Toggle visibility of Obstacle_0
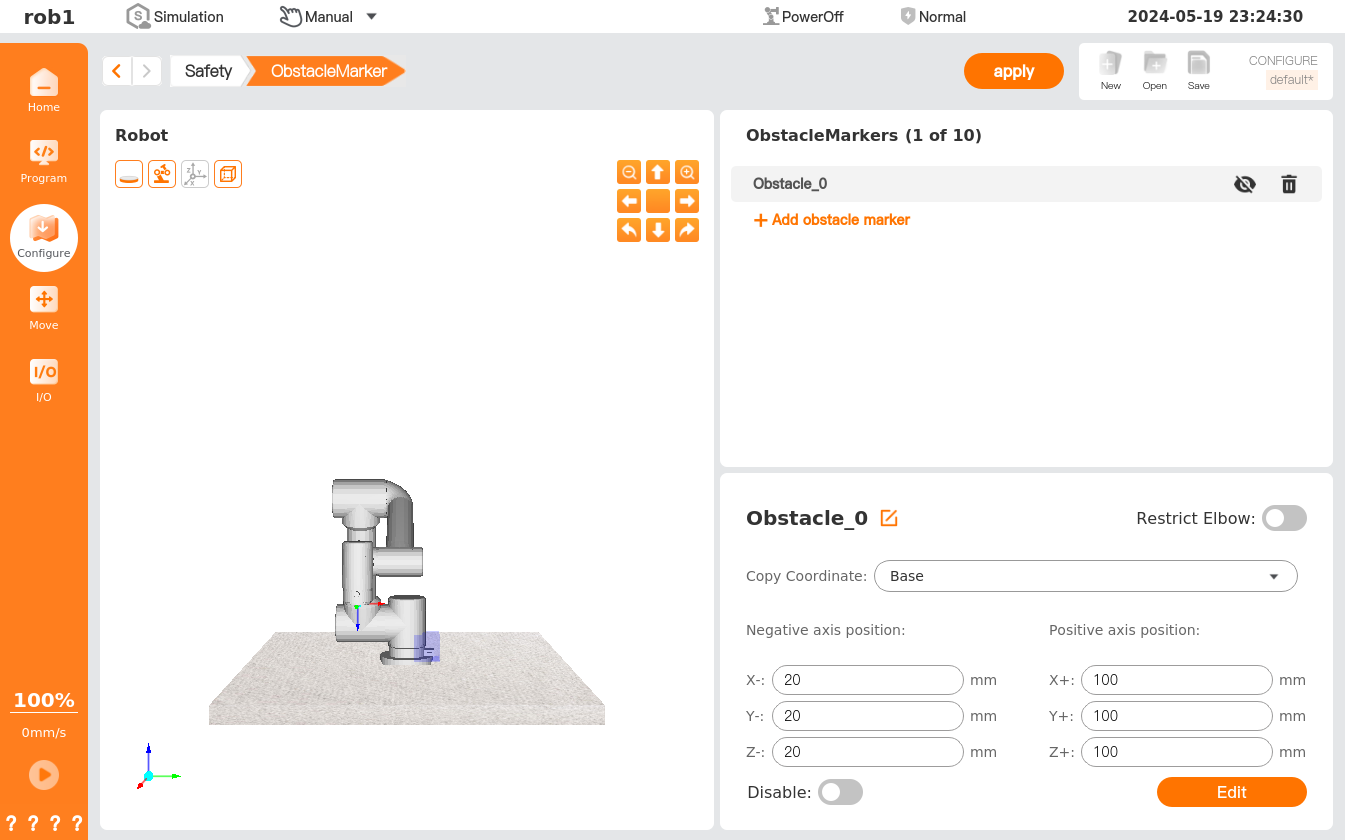Viewport: 1345px width, 840px height. (1245, 184)
